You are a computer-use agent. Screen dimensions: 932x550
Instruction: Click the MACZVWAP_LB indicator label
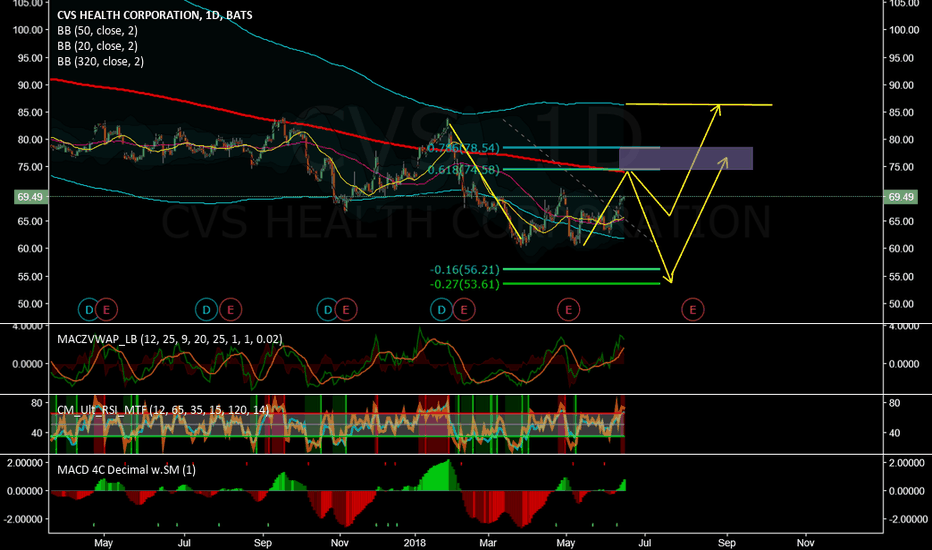[169, 339]
